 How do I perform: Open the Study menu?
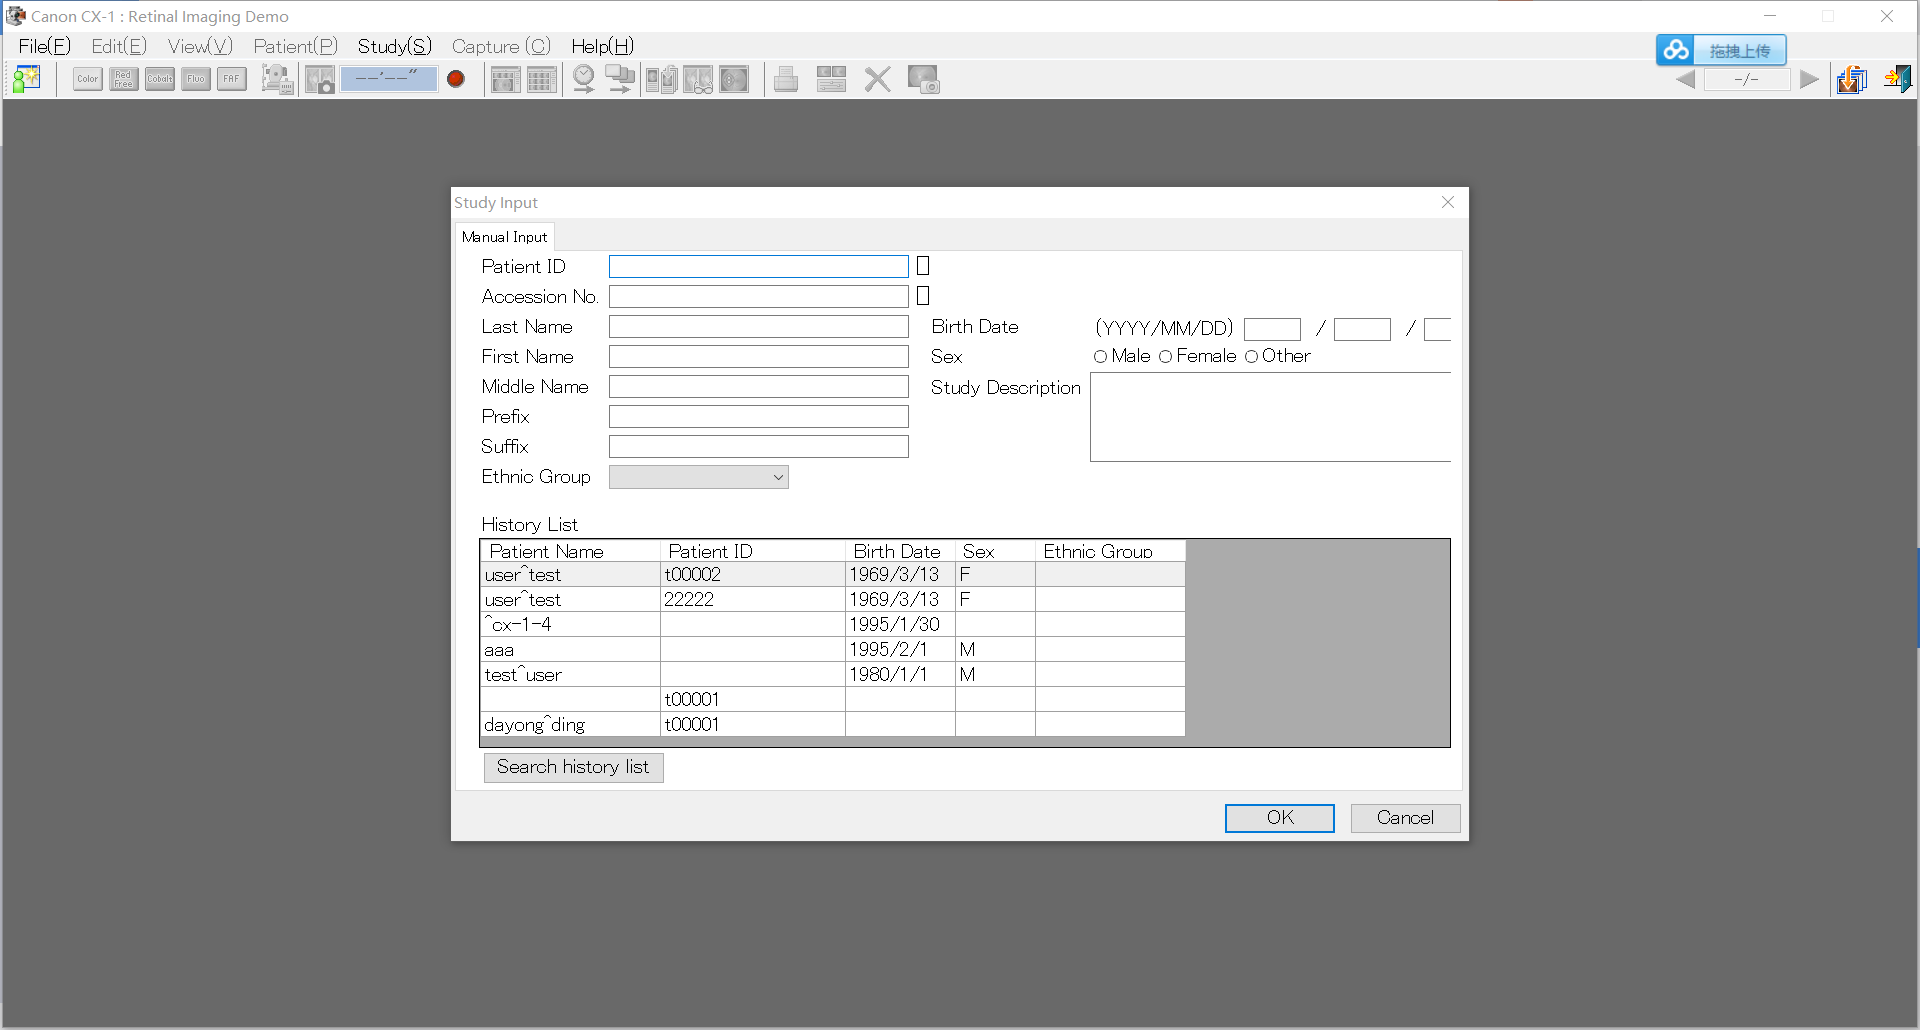(395, 46)
